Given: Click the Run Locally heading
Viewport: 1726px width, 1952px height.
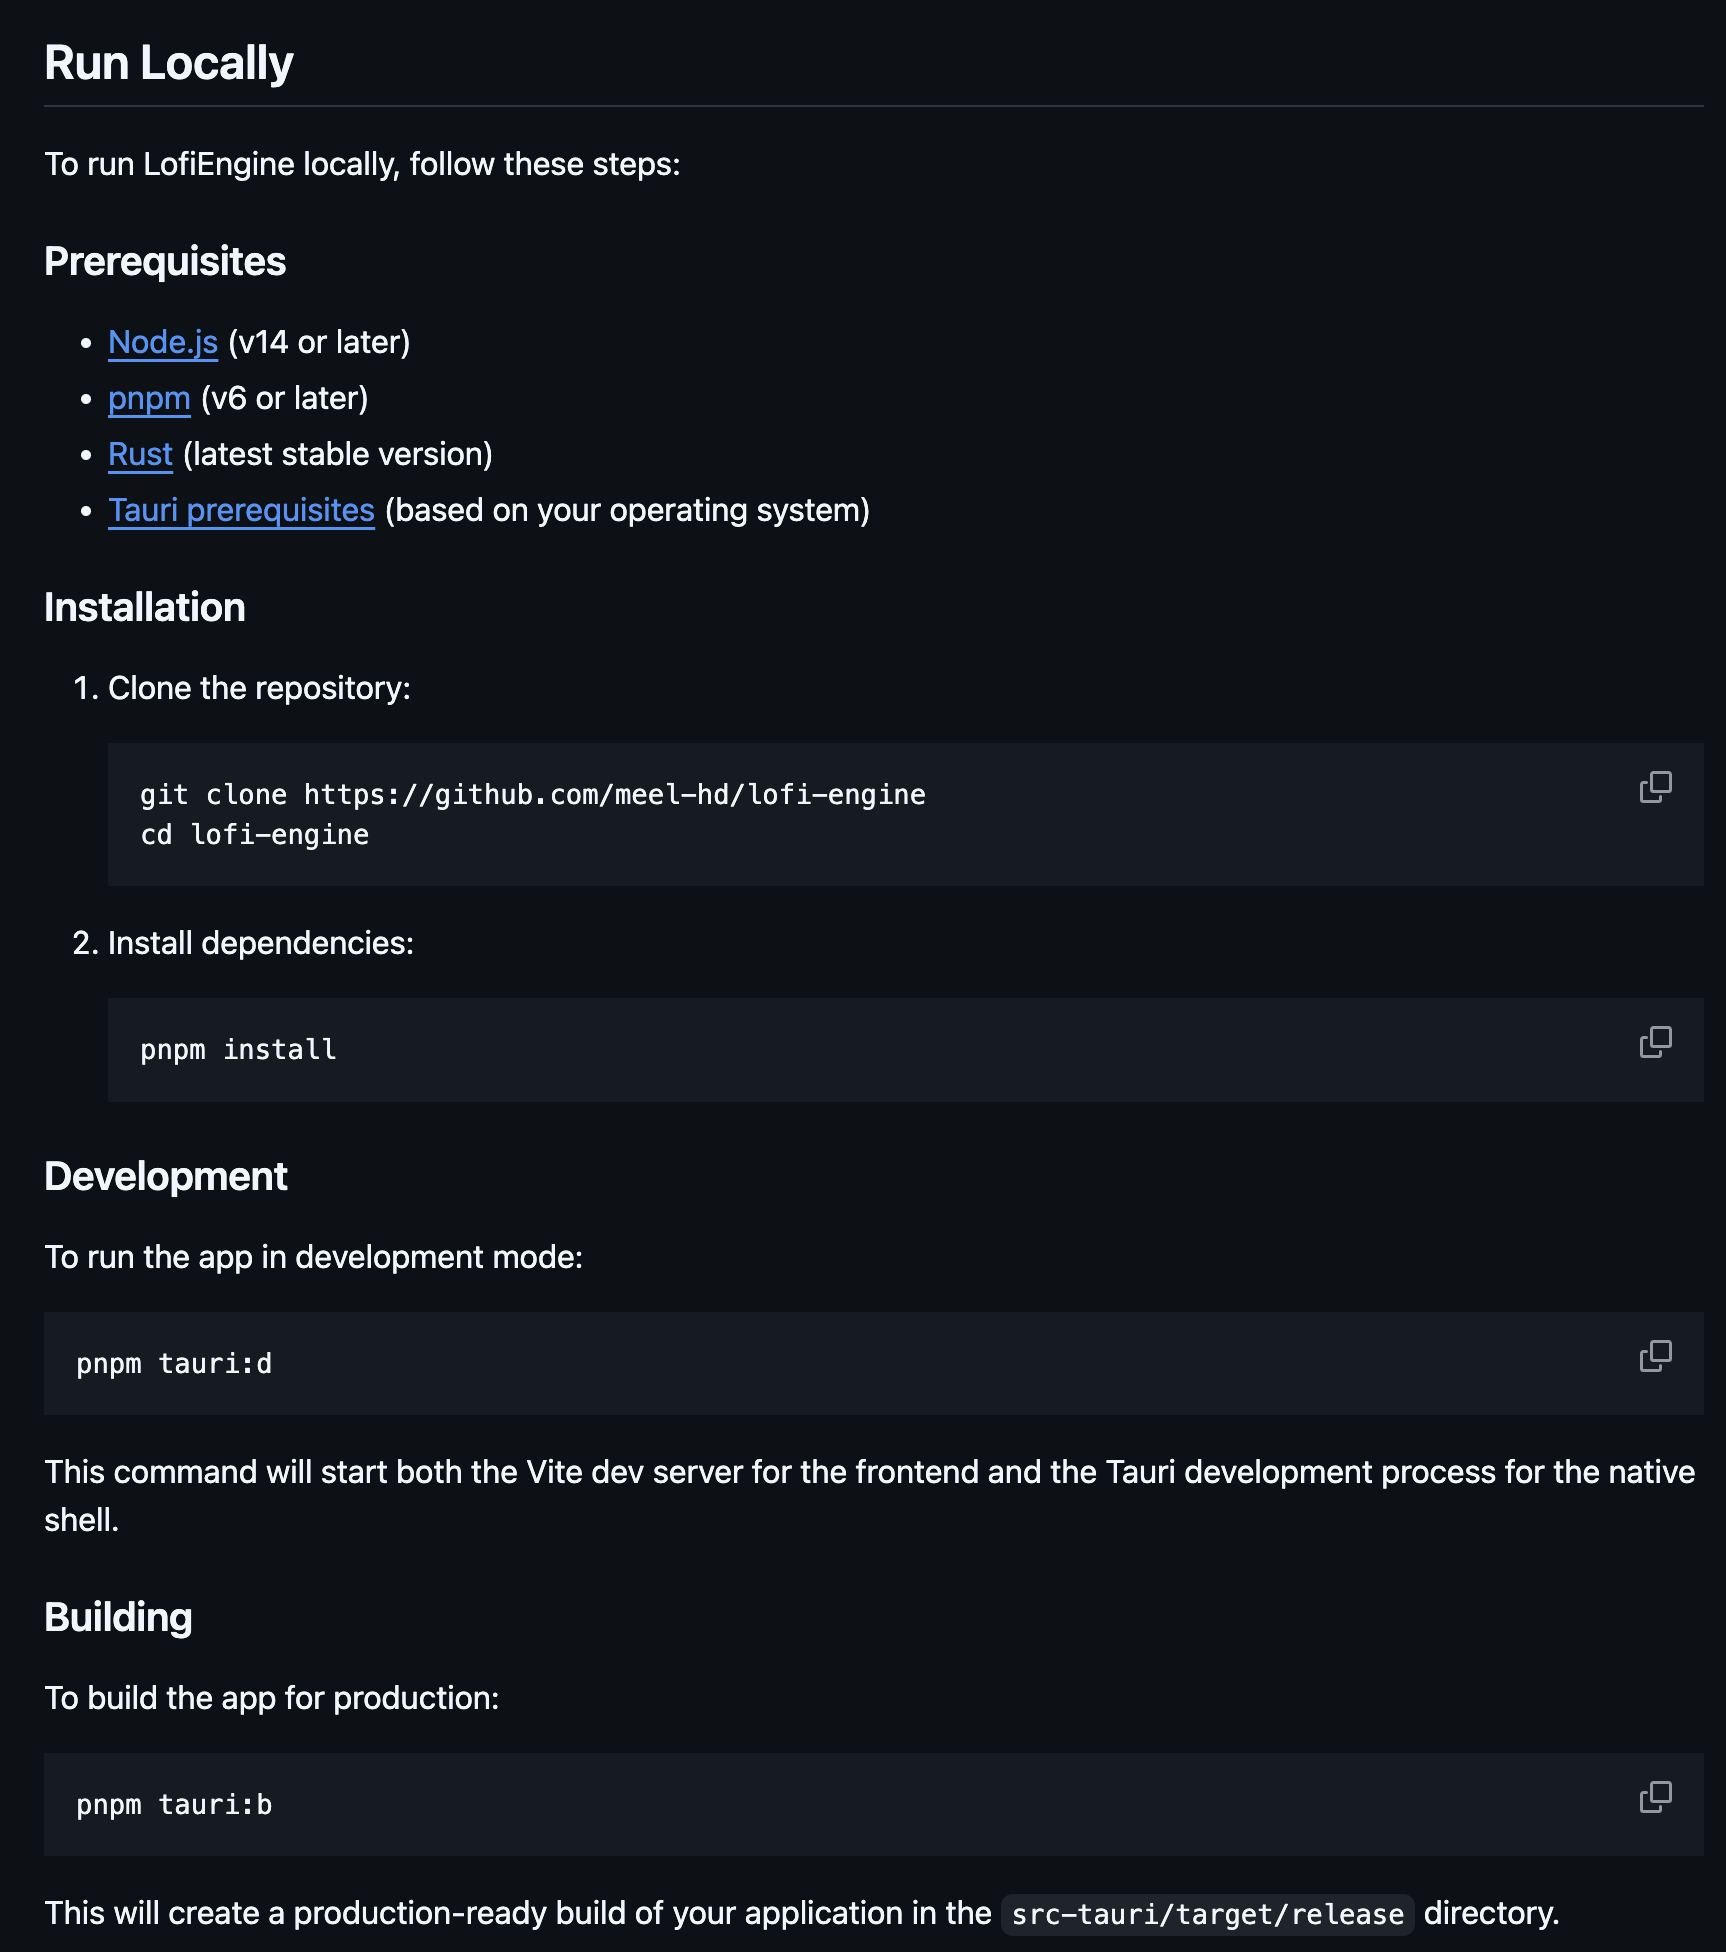Looking at the screenshot, I should [169, 64].
